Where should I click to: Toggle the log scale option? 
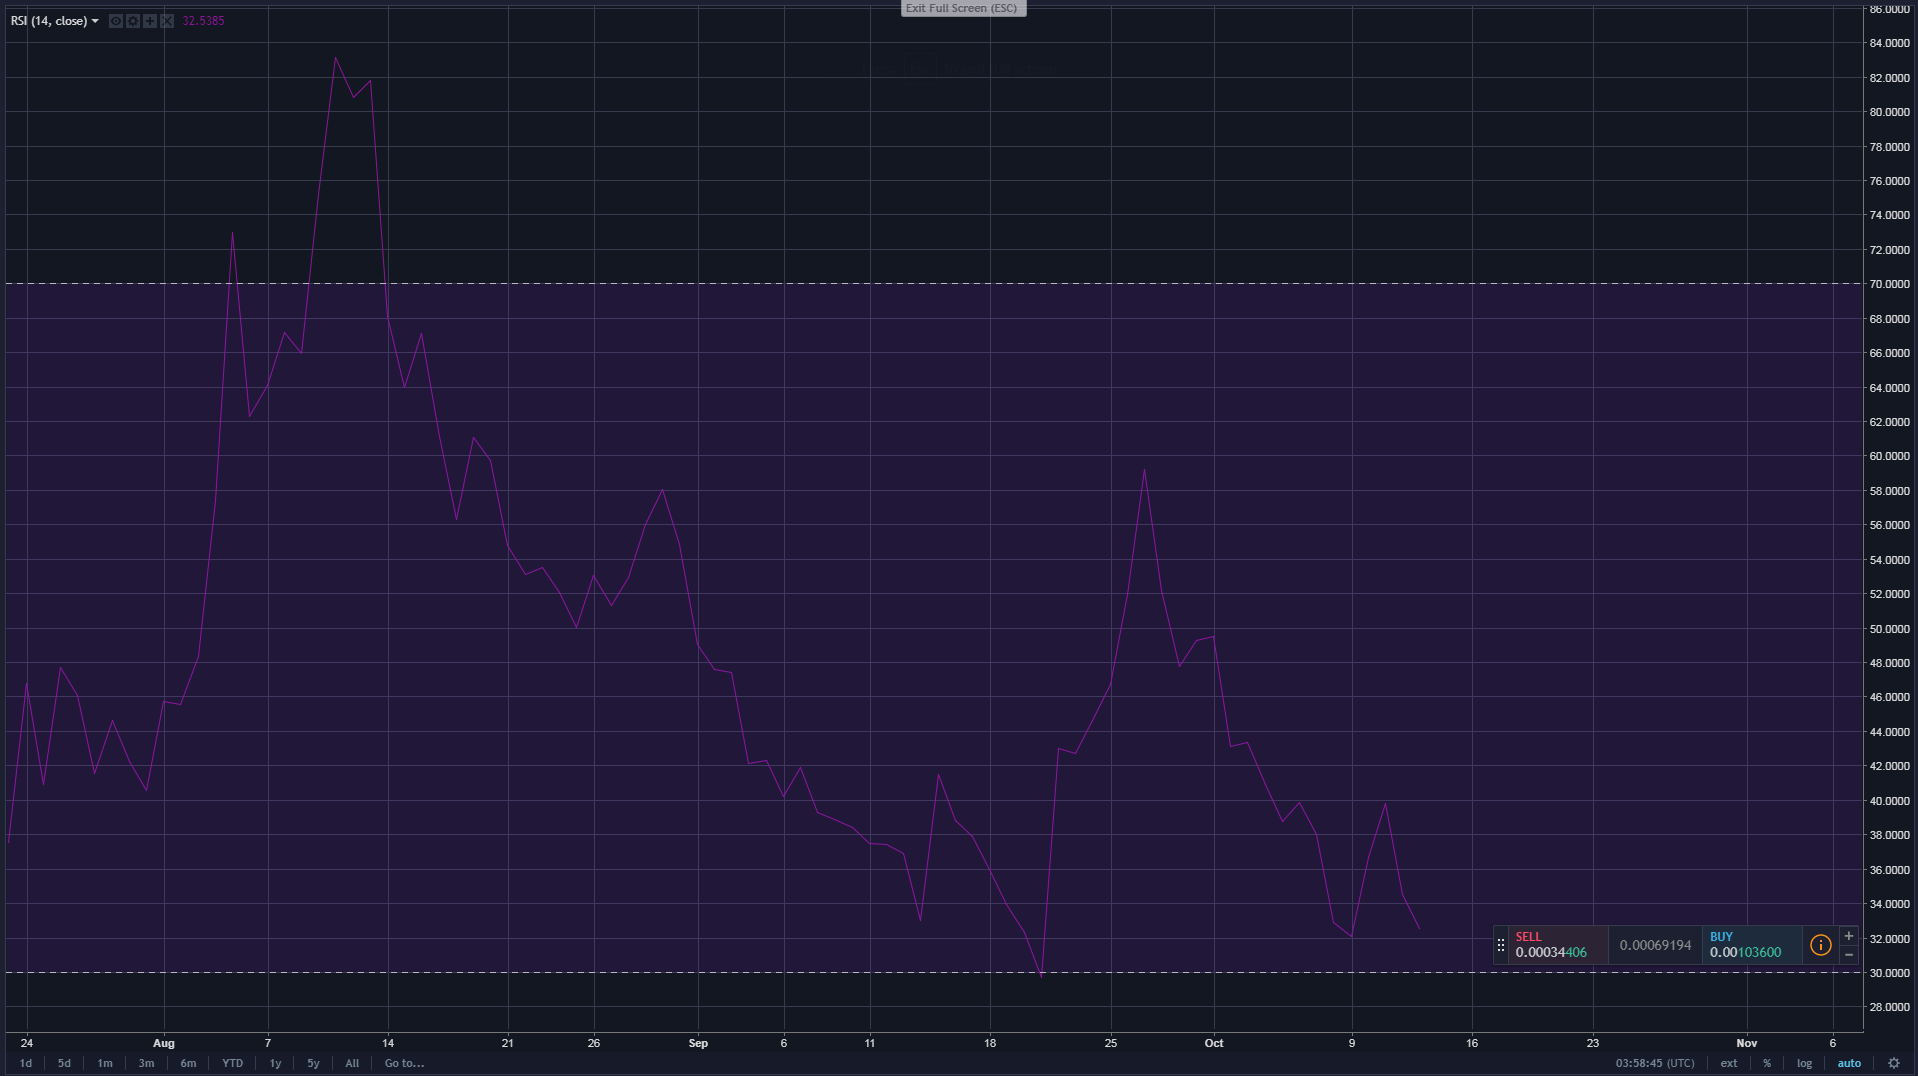point(1804,1063)
